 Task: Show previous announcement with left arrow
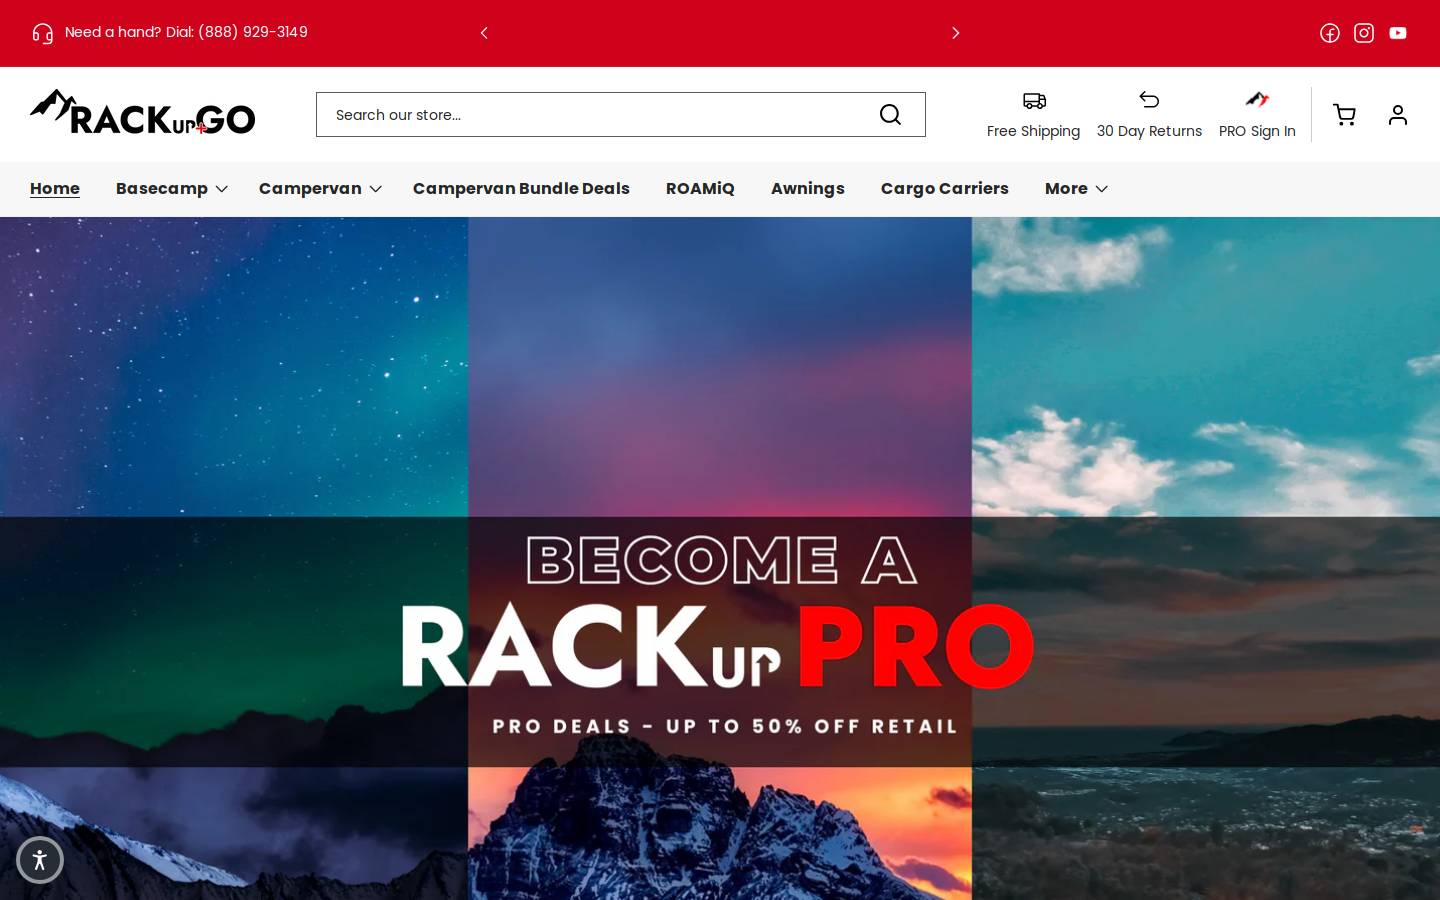(x=484, y=33)
